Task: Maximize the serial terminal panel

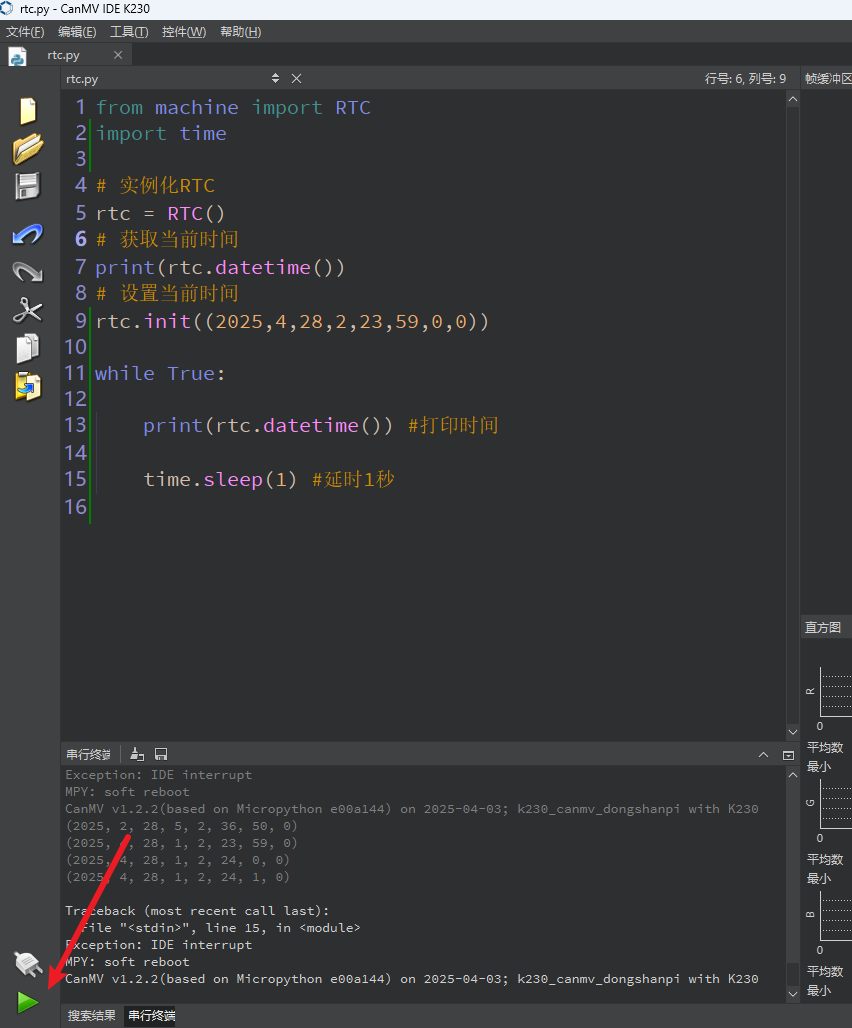Action: click(x=788, y=755)
